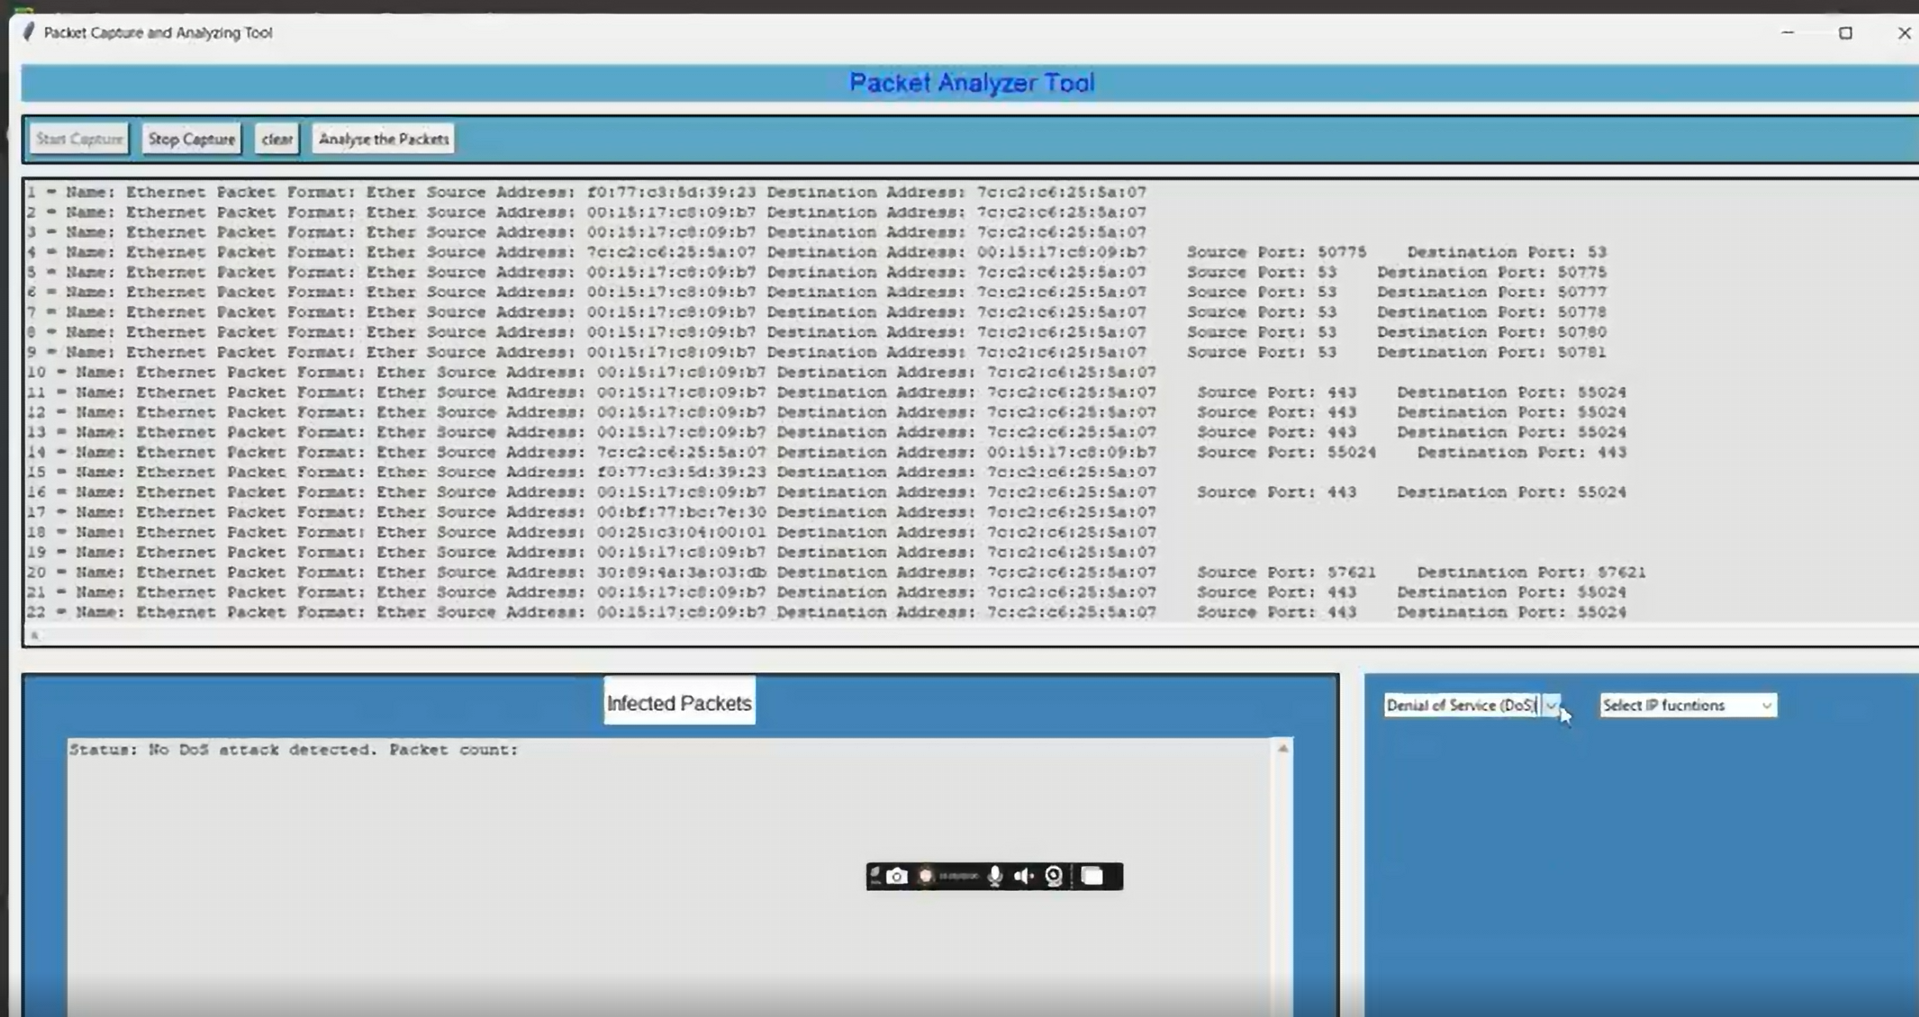
Task: Toggle the webcam icon in recorder bar
Action: coord(1054,876)
